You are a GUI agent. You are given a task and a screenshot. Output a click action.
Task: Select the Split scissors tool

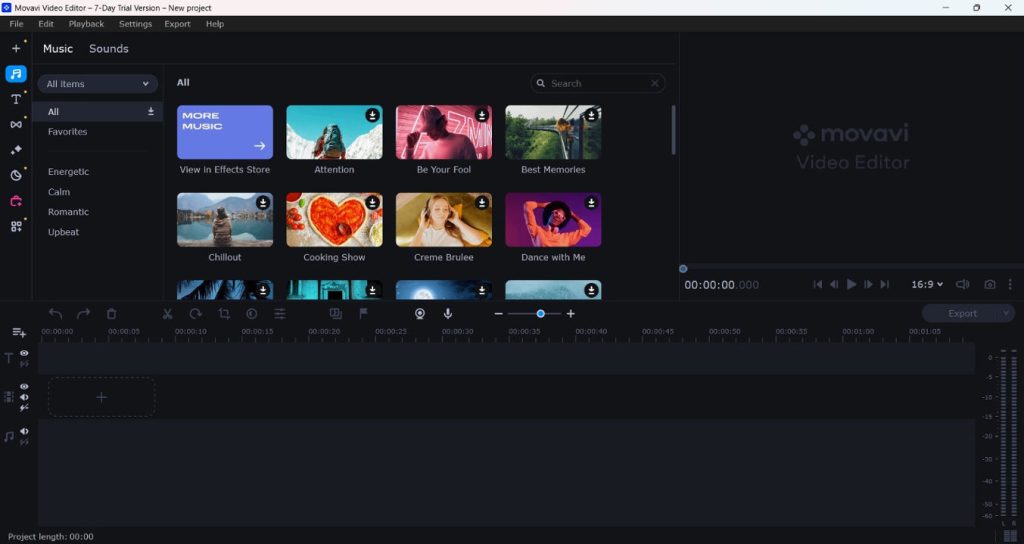click(x=167, y=314)
